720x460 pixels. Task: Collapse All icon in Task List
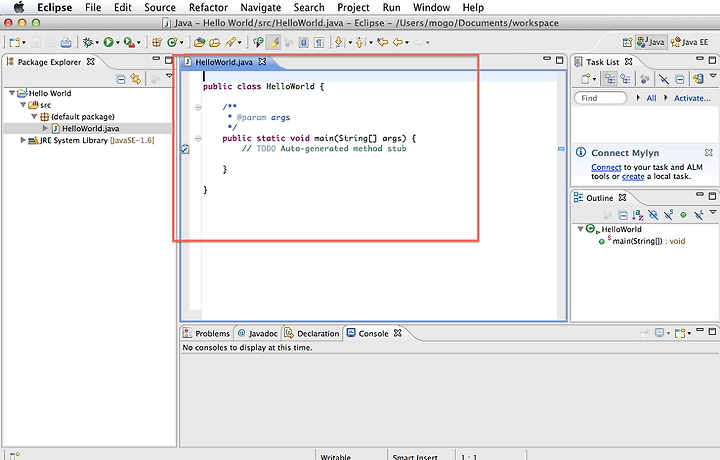pos(680,79)
